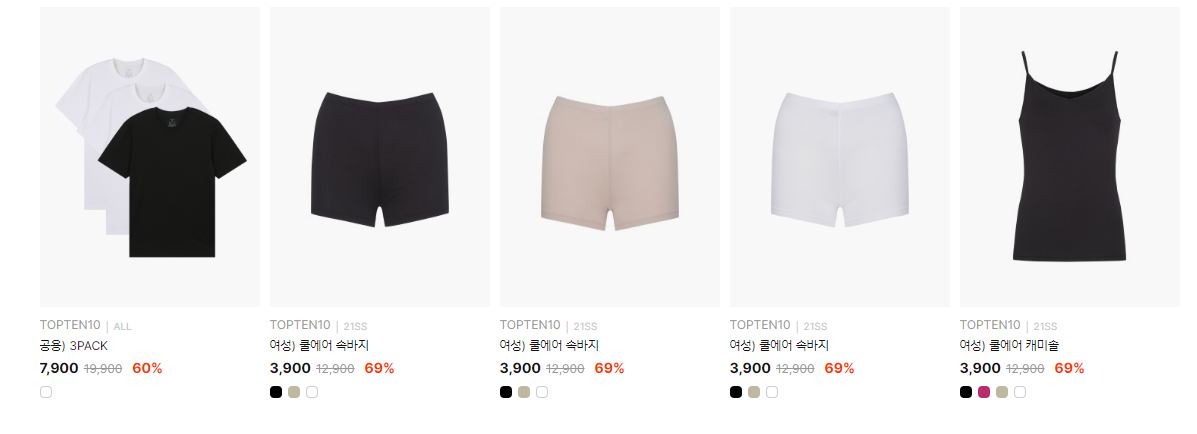1197x434 pixels.
Task: Open the beige 쿨에어 속바지 shorts image
Action: (610, 157)
